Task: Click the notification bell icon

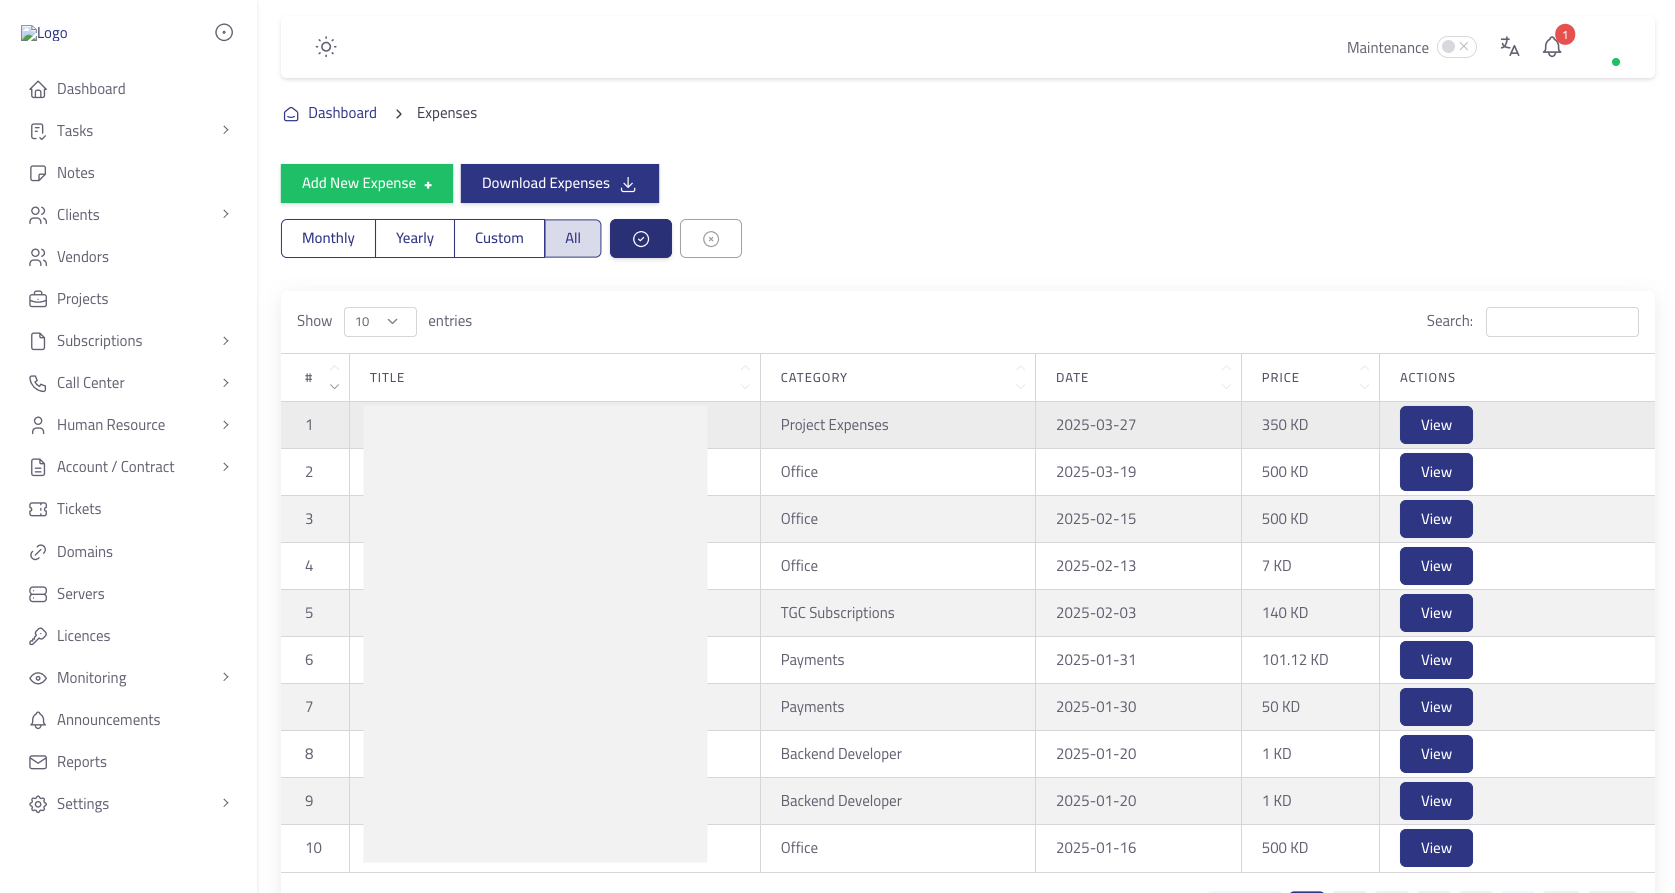Action: [1552, 47]
